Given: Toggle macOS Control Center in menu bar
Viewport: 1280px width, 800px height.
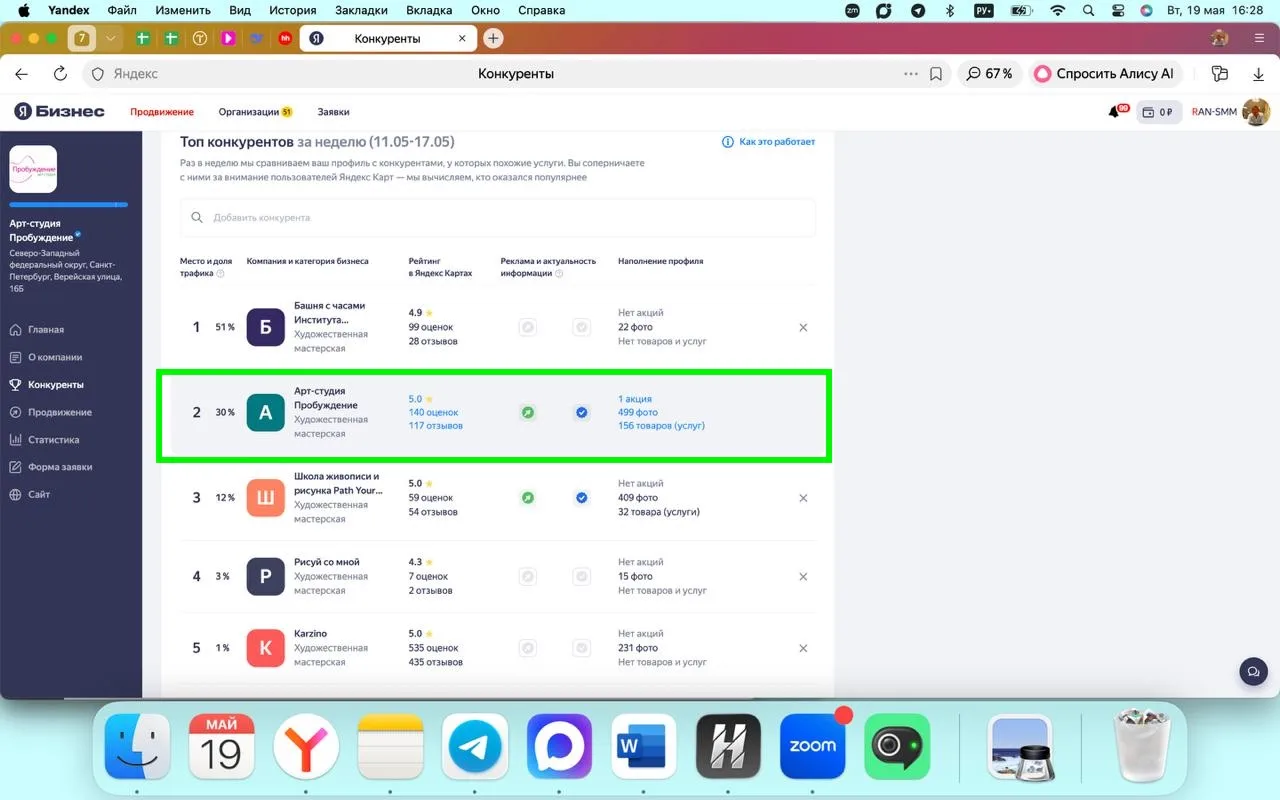Looking at the screenshot, I should click(1118, 11).
